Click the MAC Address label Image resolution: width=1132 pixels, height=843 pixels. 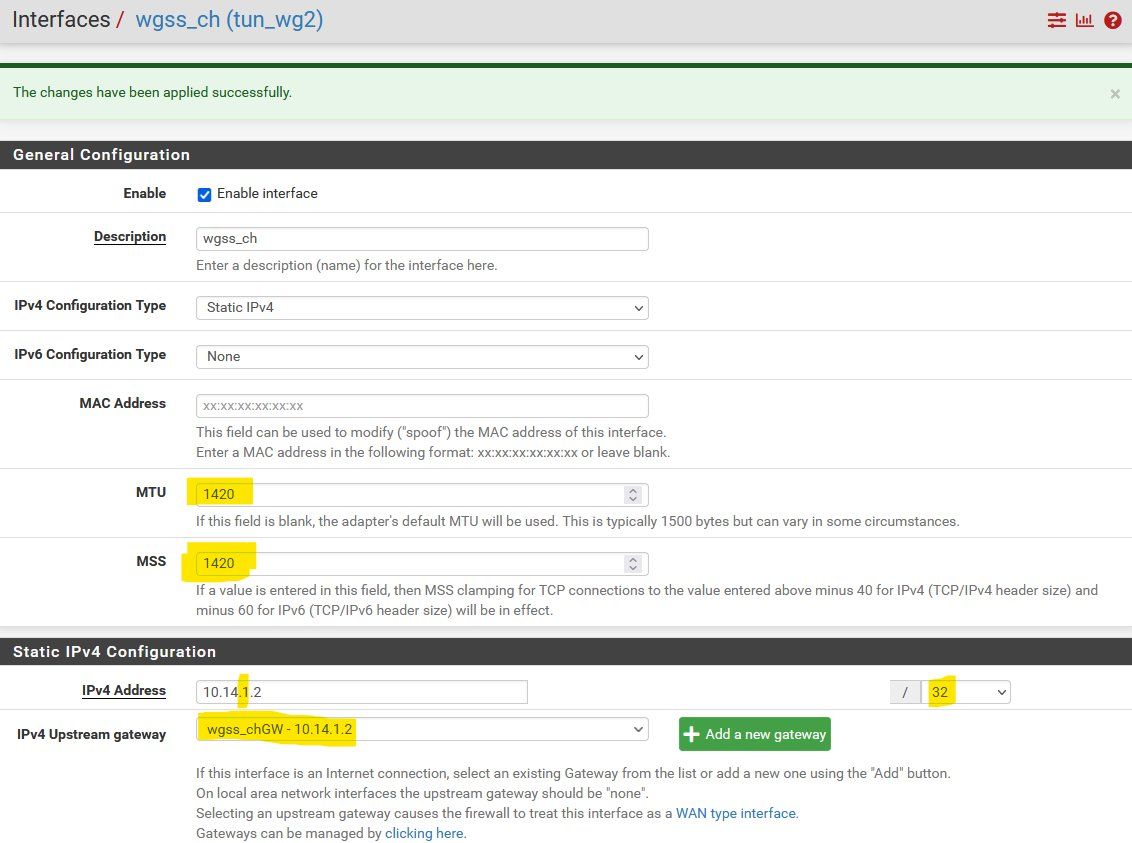[123, 403]
